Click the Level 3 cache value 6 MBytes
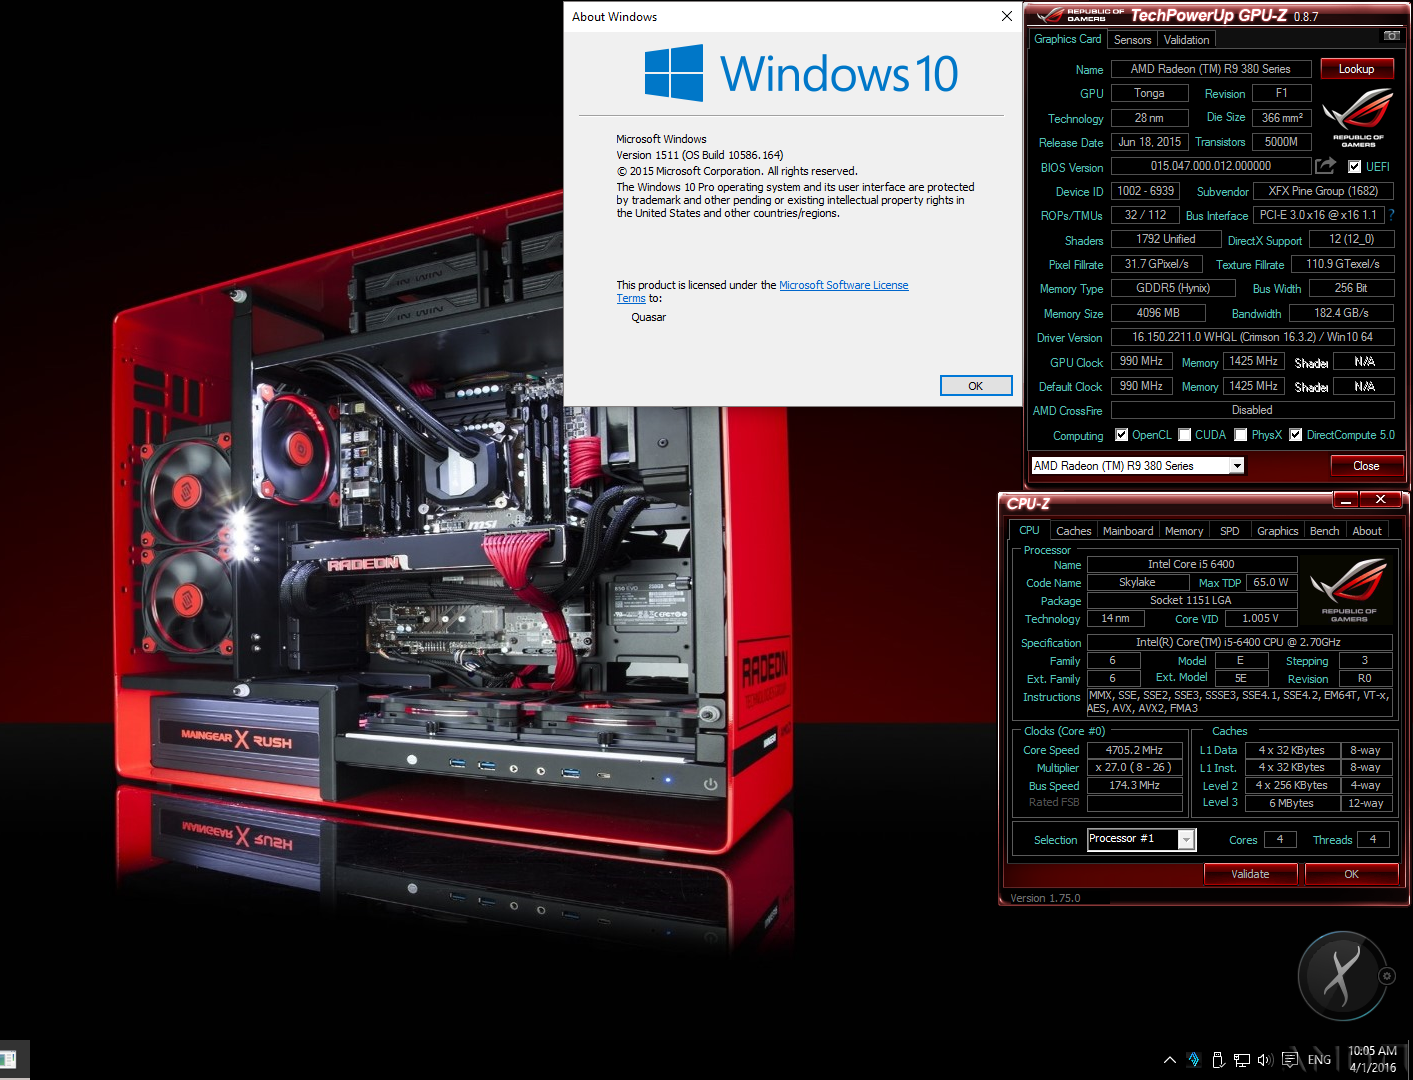The image size is (1413, 1080). (1291, 803)
